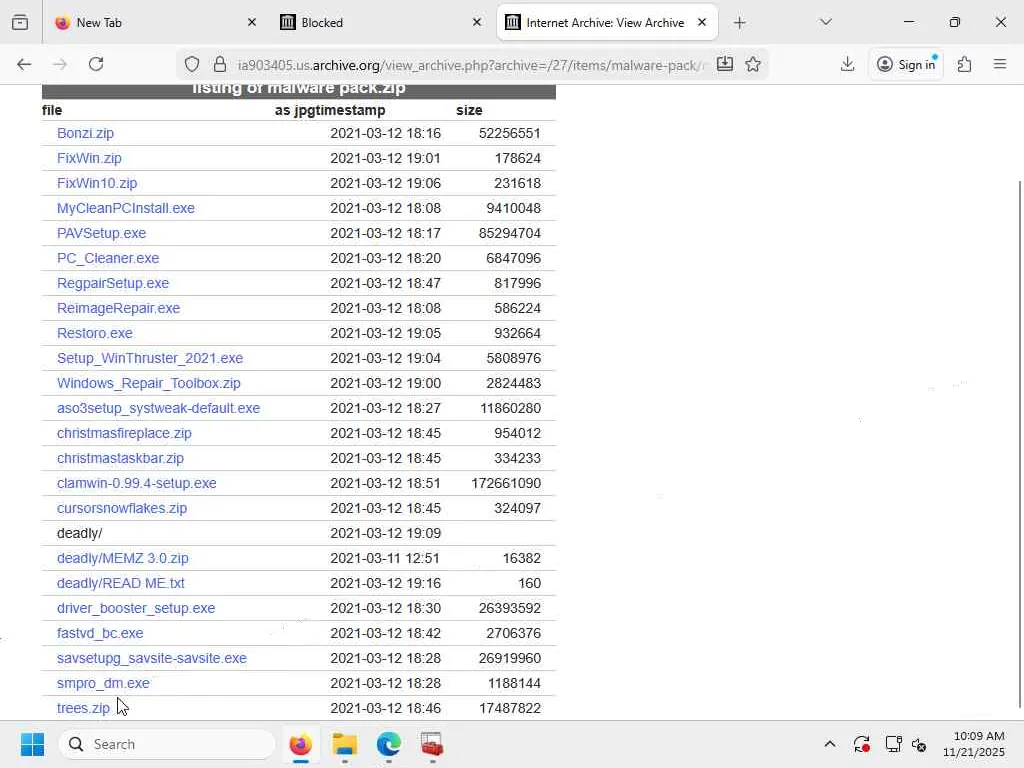Open ReimageRepair.exe link
The height and width of the screenshot is (768, 1024).
click(x=118, y=308)
